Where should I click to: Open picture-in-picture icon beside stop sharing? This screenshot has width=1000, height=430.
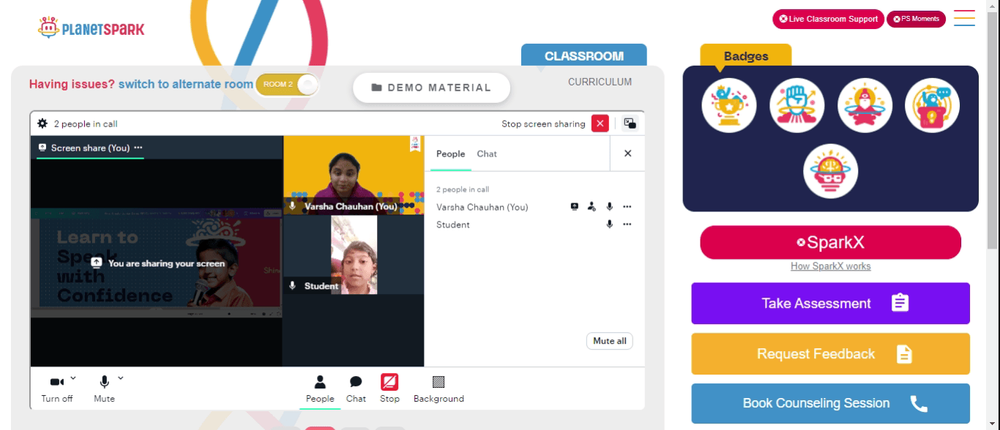click(x=629, y=124)
